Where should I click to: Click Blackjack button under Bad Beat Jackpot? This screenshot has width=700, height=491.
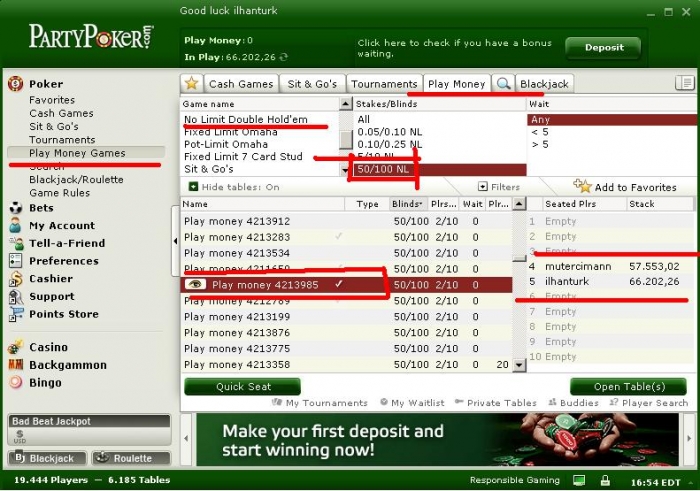(48, 458)
